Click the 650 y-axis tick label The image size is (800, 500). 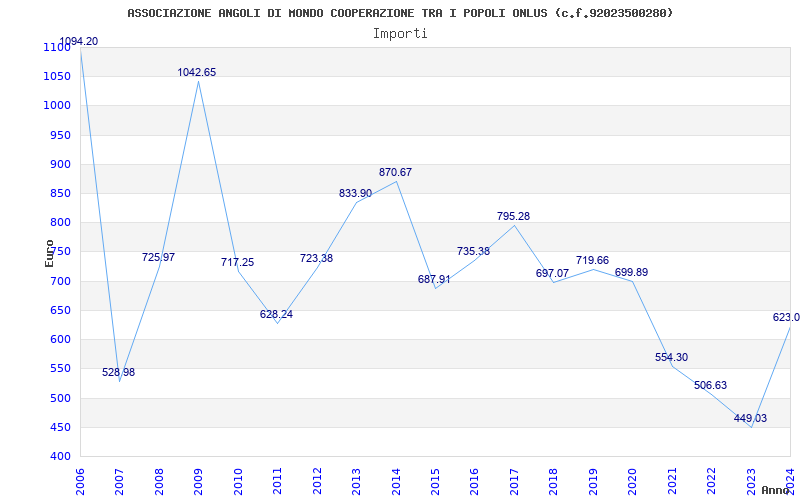[x=60, y=310]
